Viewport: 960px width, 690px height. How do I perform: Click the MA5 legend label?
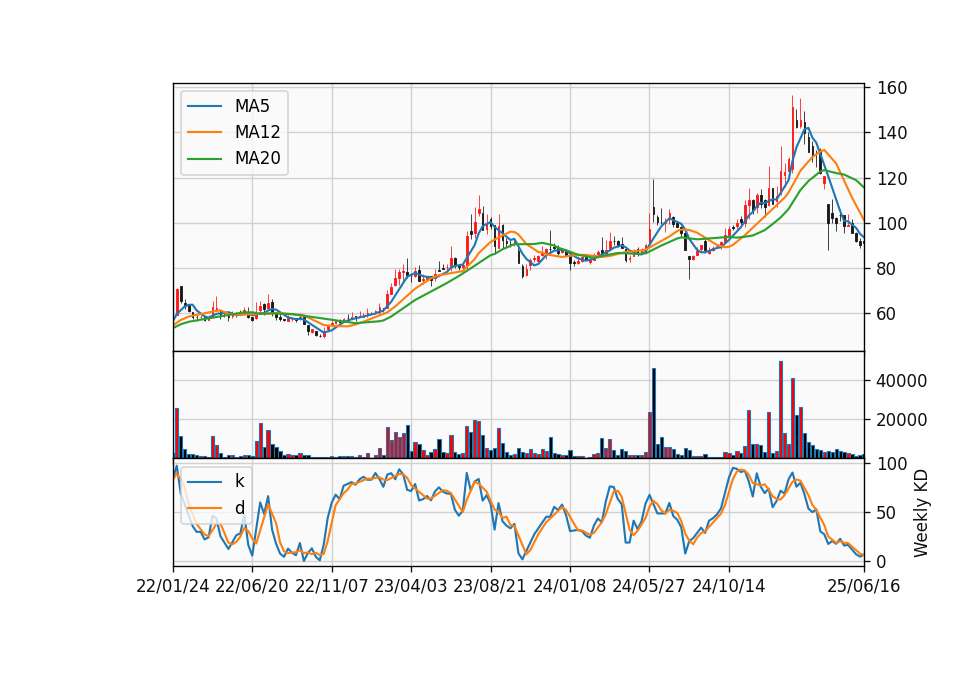252,106
